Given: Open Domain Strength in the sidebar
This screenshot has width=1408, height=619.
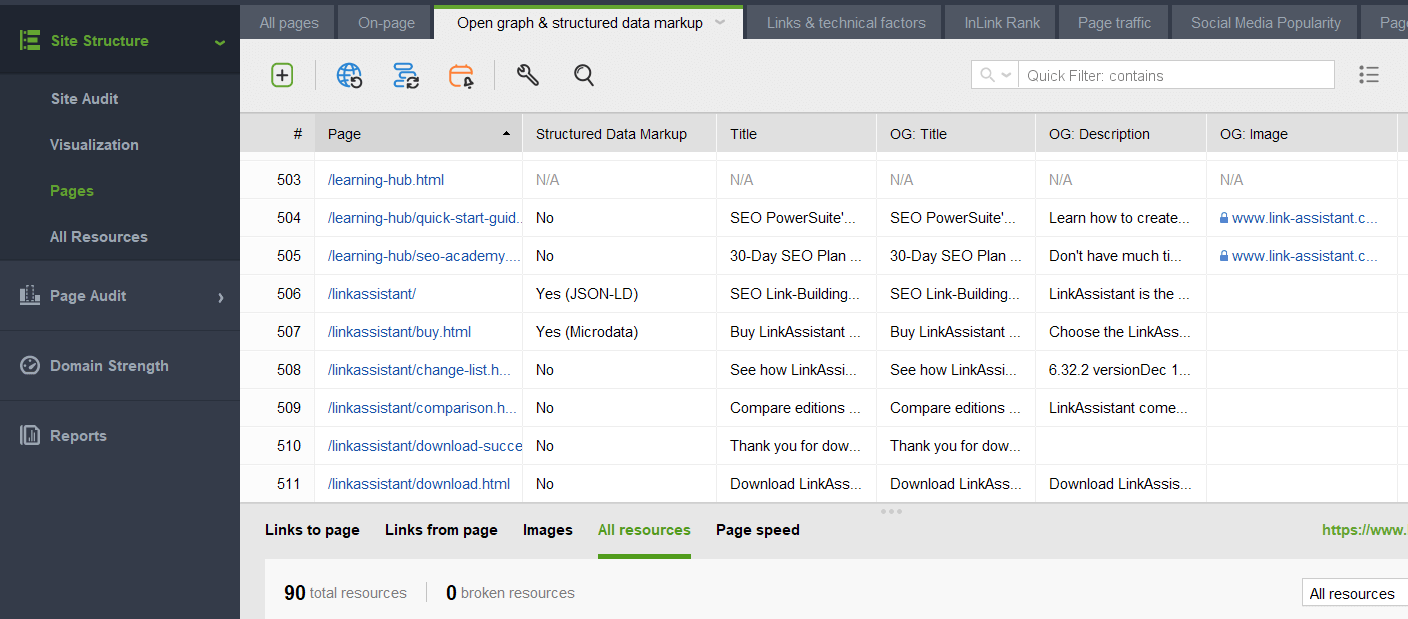Looking at the screenshot, I should 109,366.
